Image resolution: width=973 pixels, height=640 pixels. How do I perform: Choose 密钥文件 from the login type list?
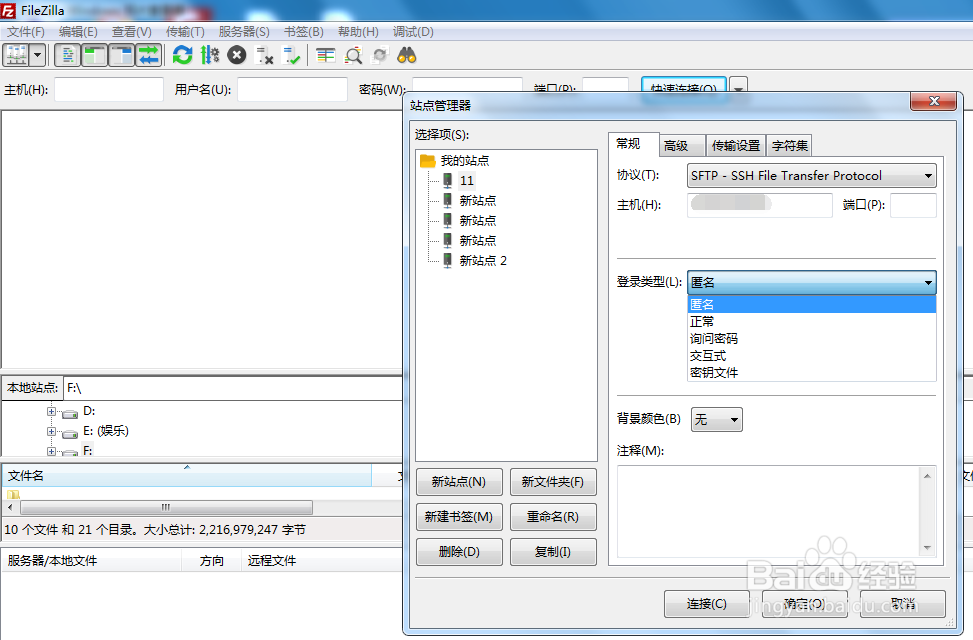point(812,372)
